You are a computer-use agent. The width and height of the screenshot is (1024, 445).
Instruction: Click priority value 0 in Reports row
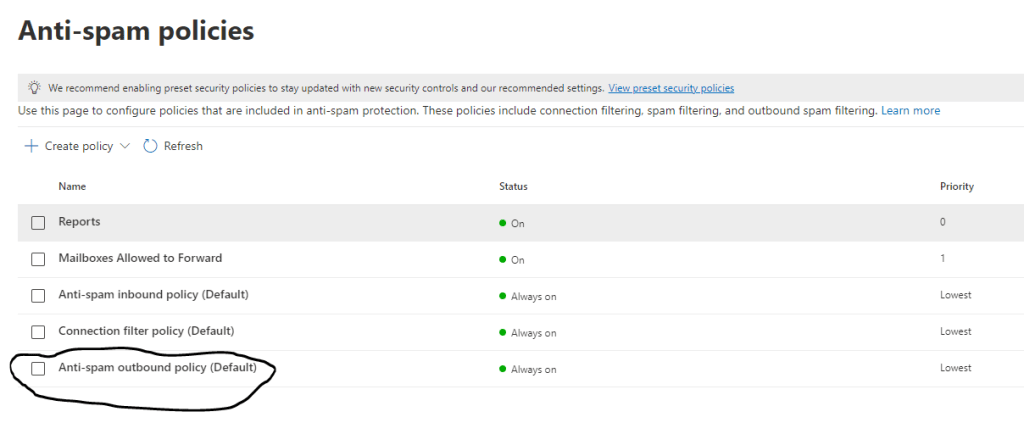pyautogui.click(x=942, y=222)
